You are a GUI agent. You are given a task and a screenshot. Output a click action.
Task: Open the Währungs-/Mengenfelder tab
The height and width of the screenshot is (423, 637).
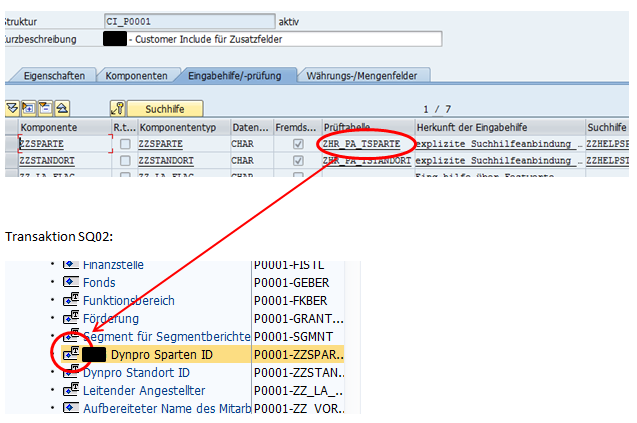point(366,76)
